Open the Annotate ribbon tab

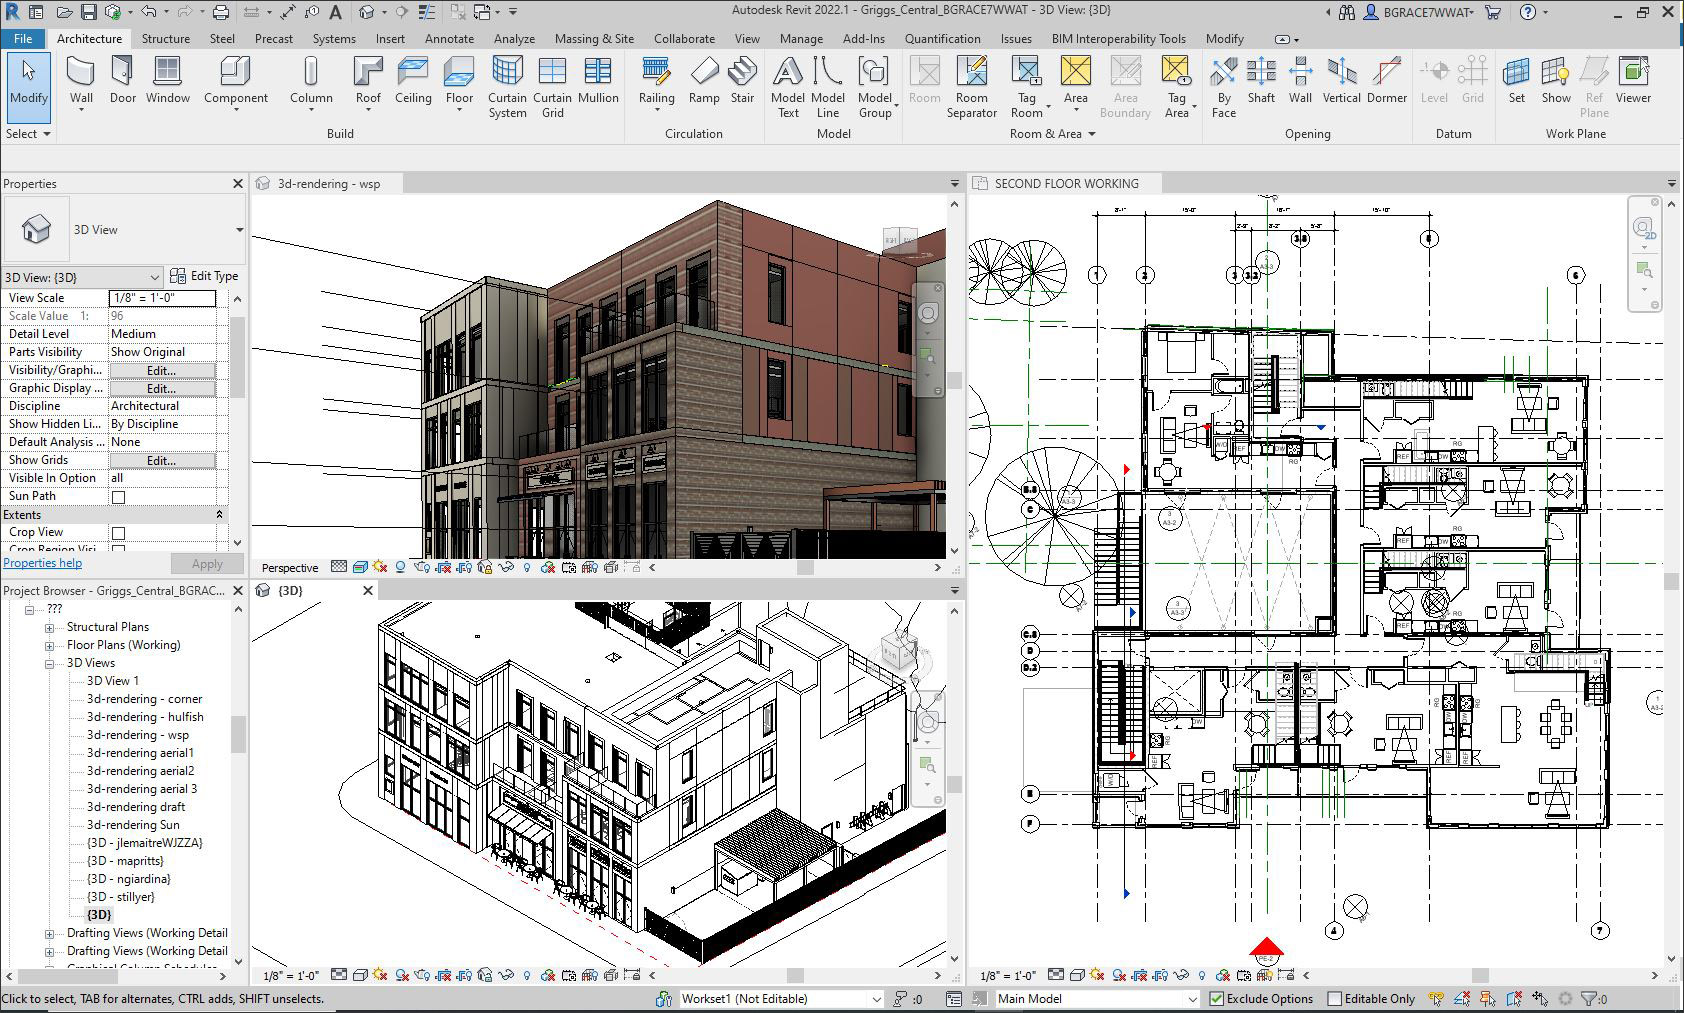coord(449,38)
